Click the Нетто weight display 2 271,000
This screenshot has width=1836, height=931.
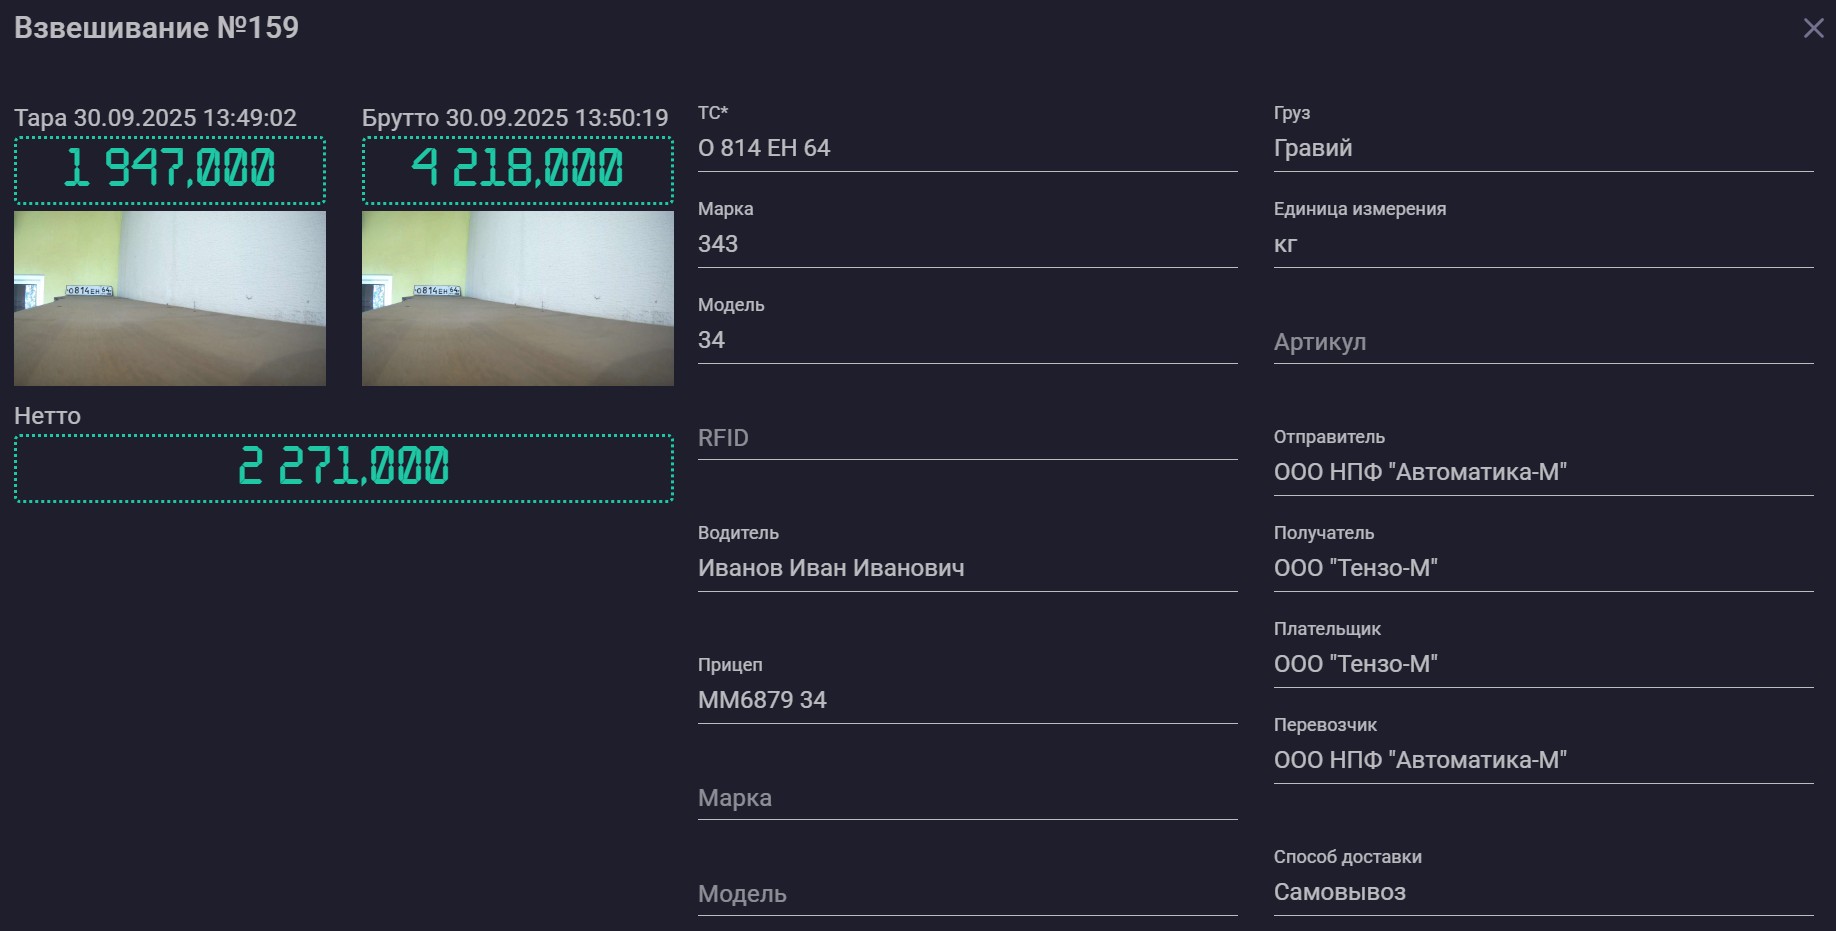coord(343,467)
